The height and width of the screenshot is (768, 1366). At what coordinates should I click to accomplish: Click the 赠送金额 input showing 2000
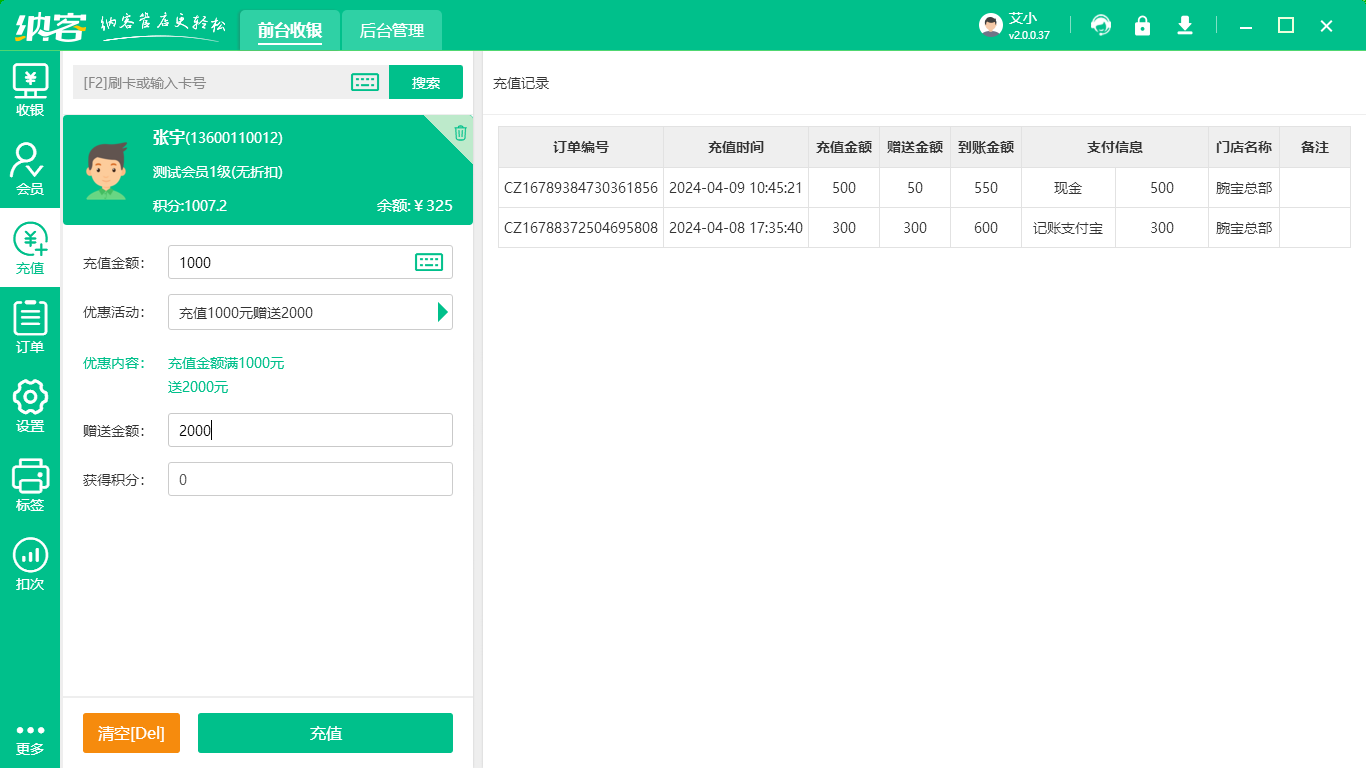(310, 430)
